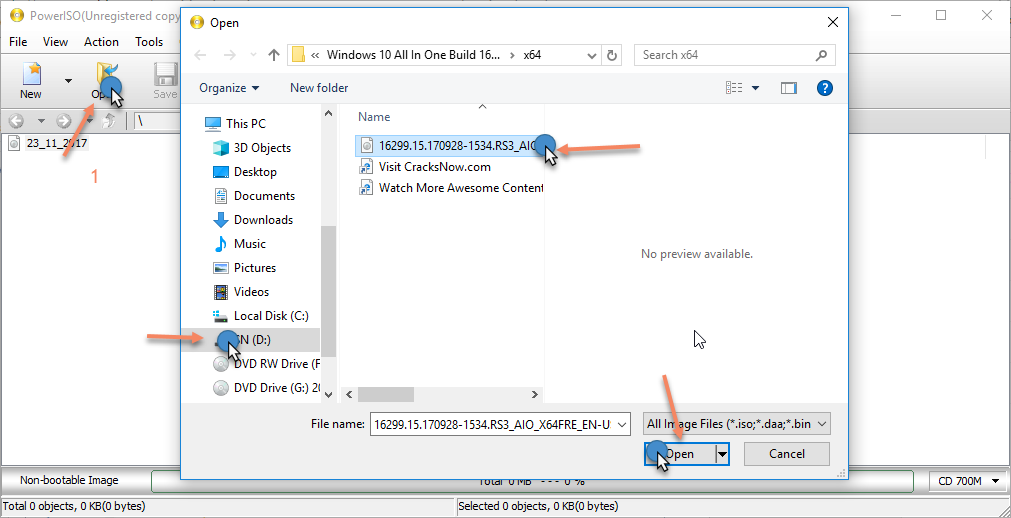Click the New toolbar icon in PowerISO

[30, 81]
